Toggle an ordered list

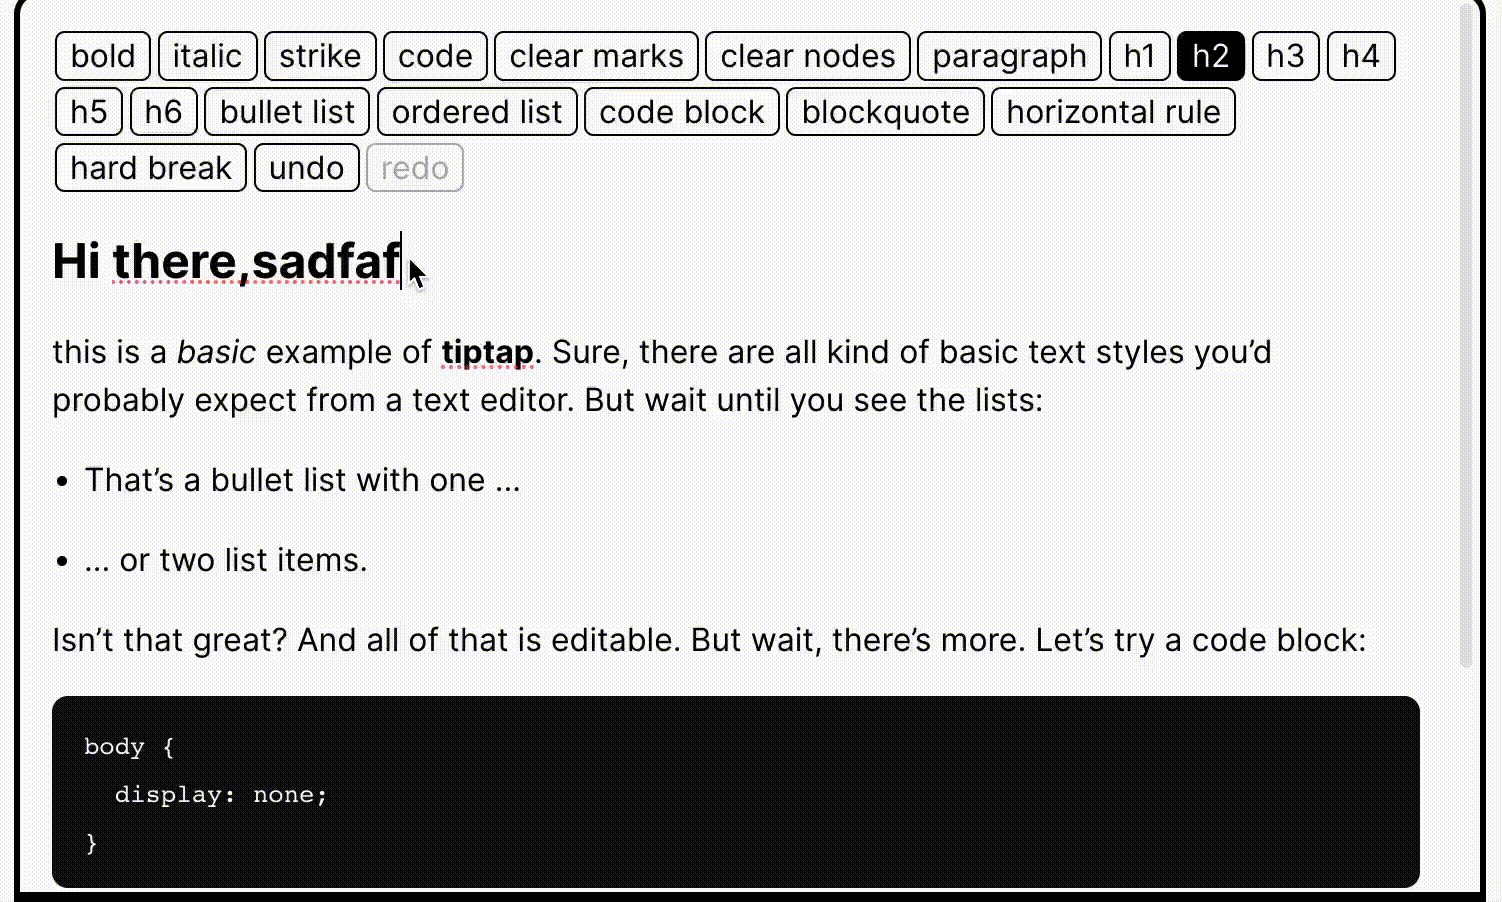click(x=476, y=111)
